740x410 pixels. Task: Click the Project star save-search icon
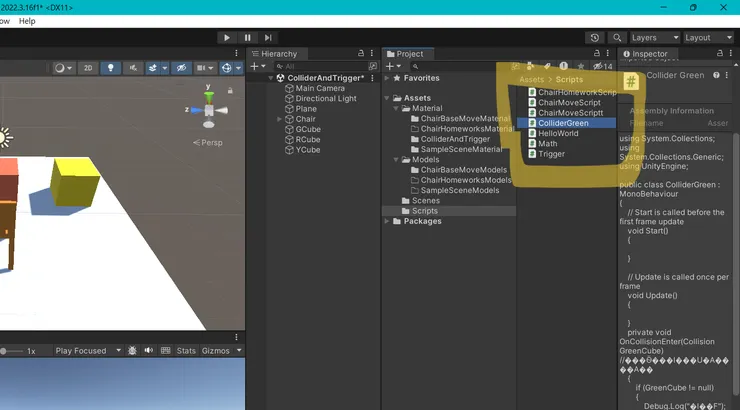tap(581, 66)
